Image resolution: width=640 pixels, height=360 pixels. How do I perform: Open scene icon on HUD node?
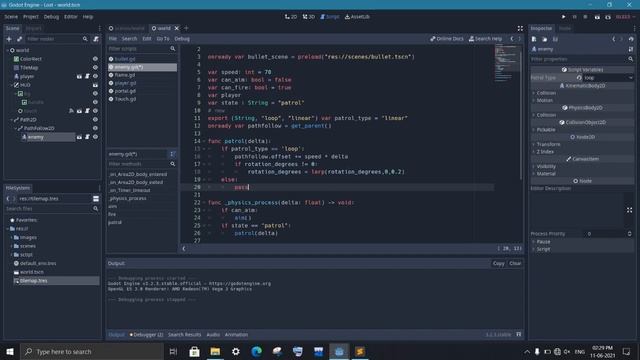coord(95,85)
